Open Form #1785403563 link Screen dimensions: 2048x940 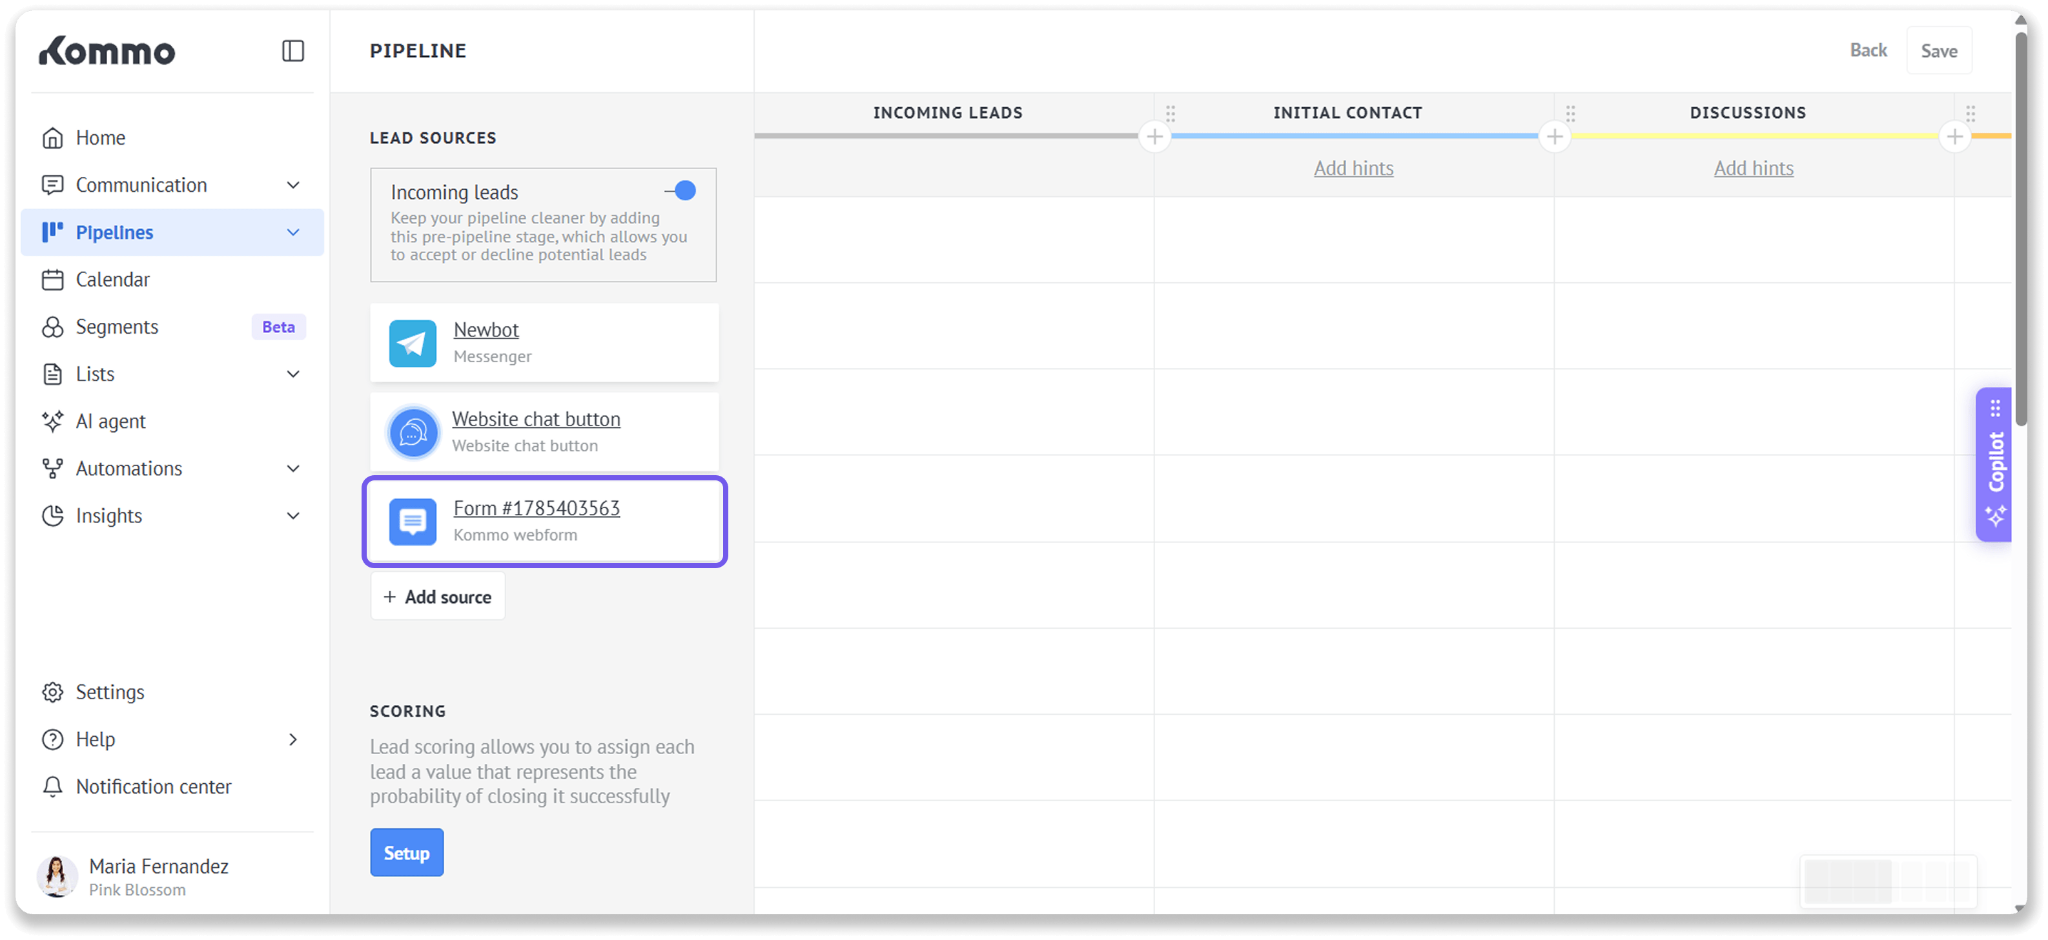pyautogui.click(x=537, y=508)
